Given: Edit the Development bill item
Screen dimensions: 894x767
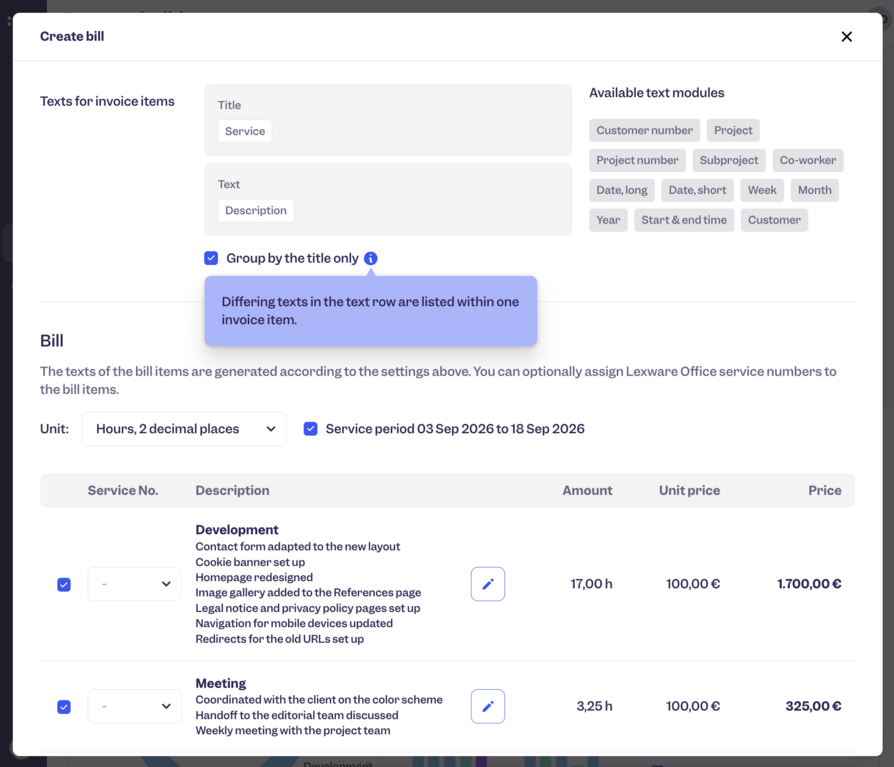Looking at the screenshot, I should (487, 584).
